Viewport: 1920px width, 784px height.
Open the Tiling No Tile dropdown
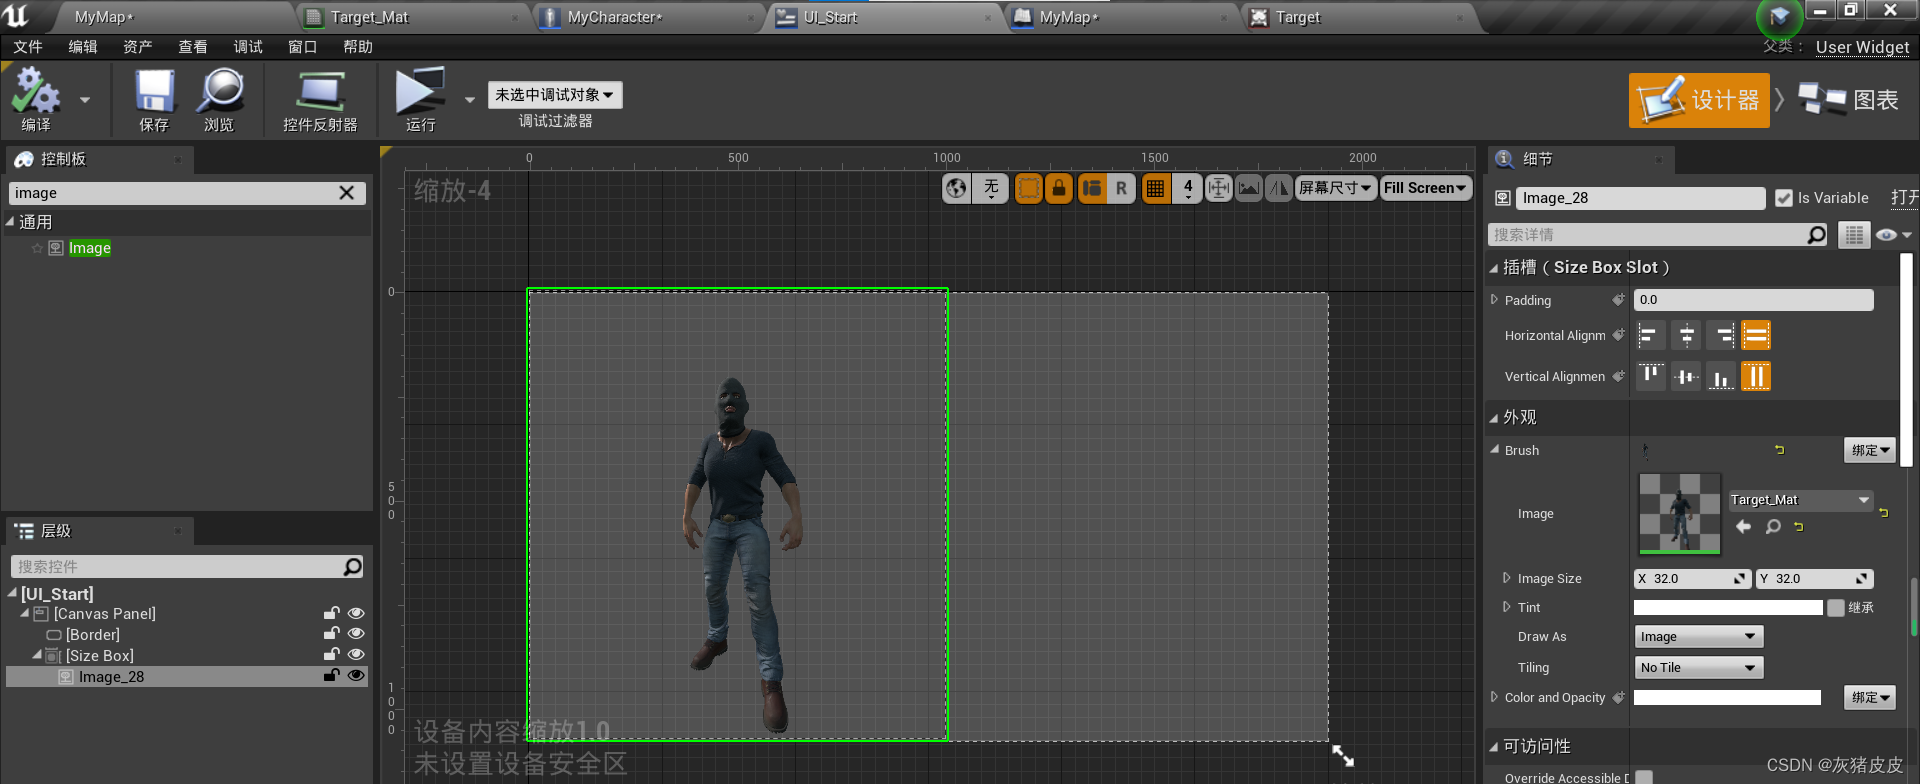tap(1698, 668)
